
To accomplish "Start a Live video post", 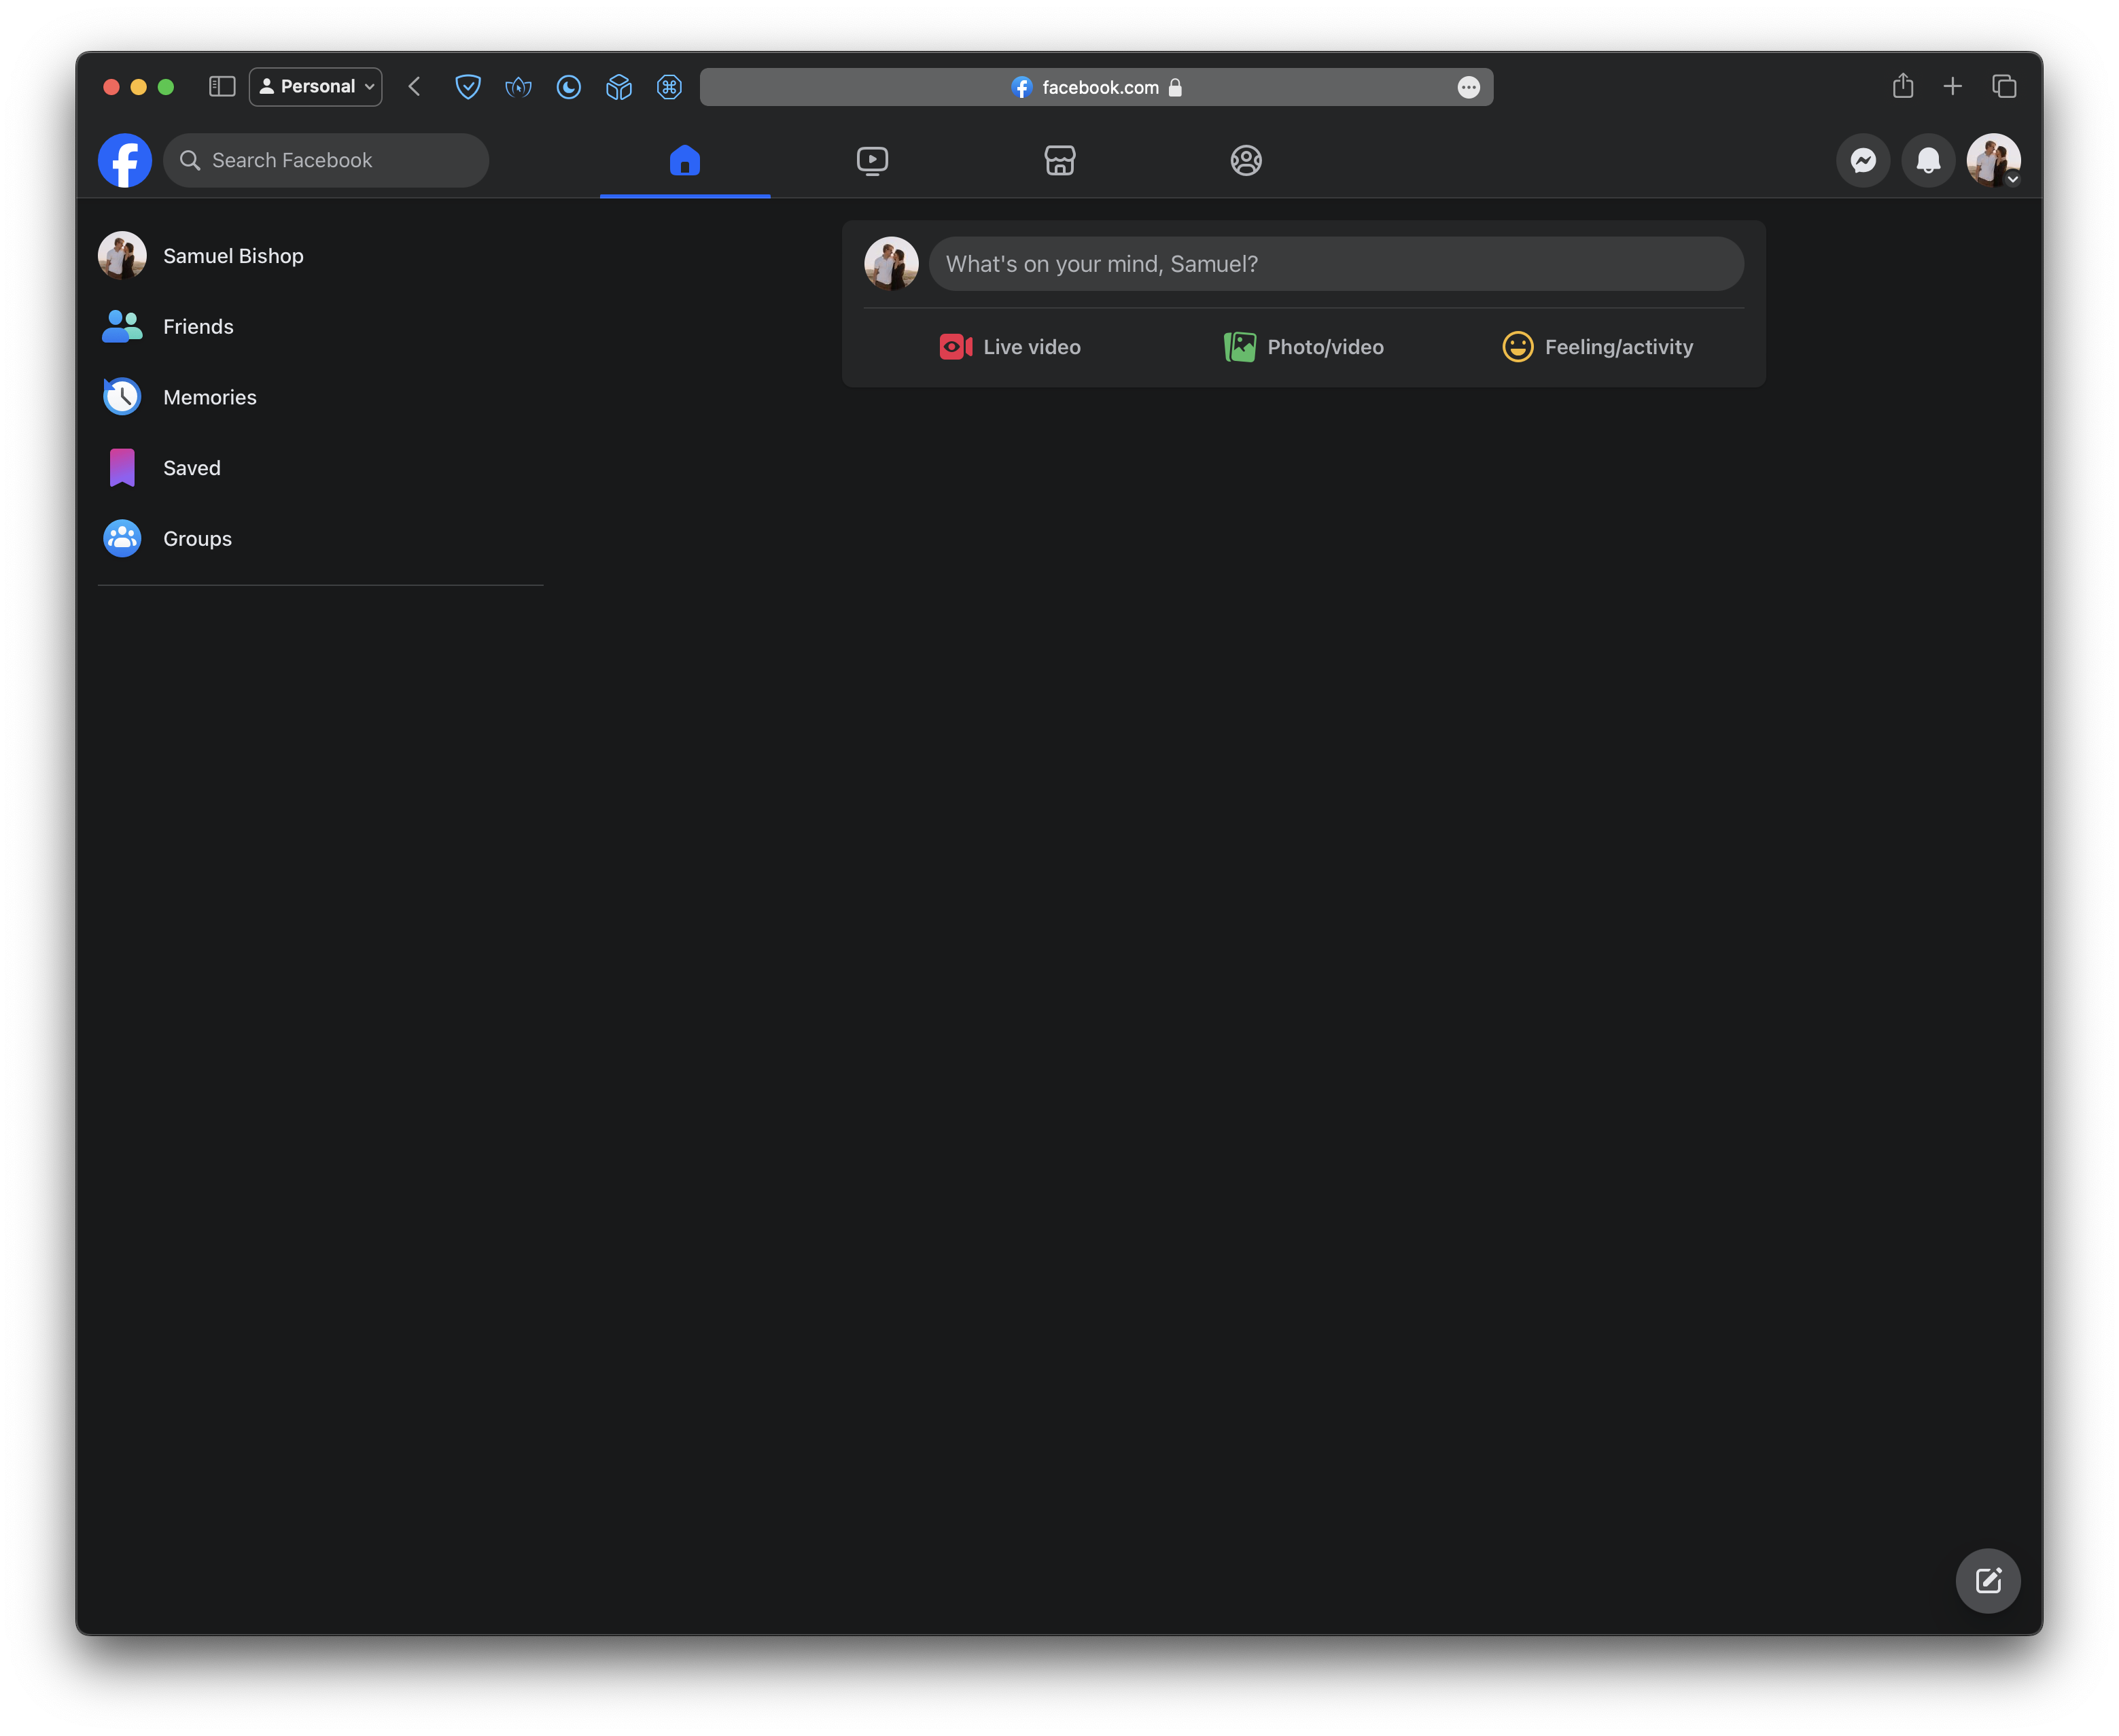I will (1010, 347).
